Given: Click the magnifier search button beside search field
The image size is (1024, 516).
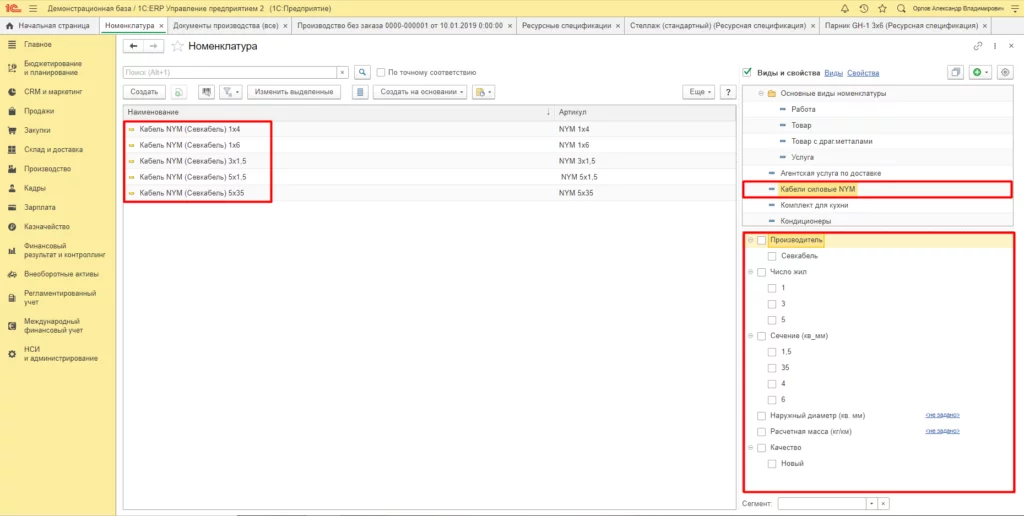Looking at the screenshot, I should 362,72.
